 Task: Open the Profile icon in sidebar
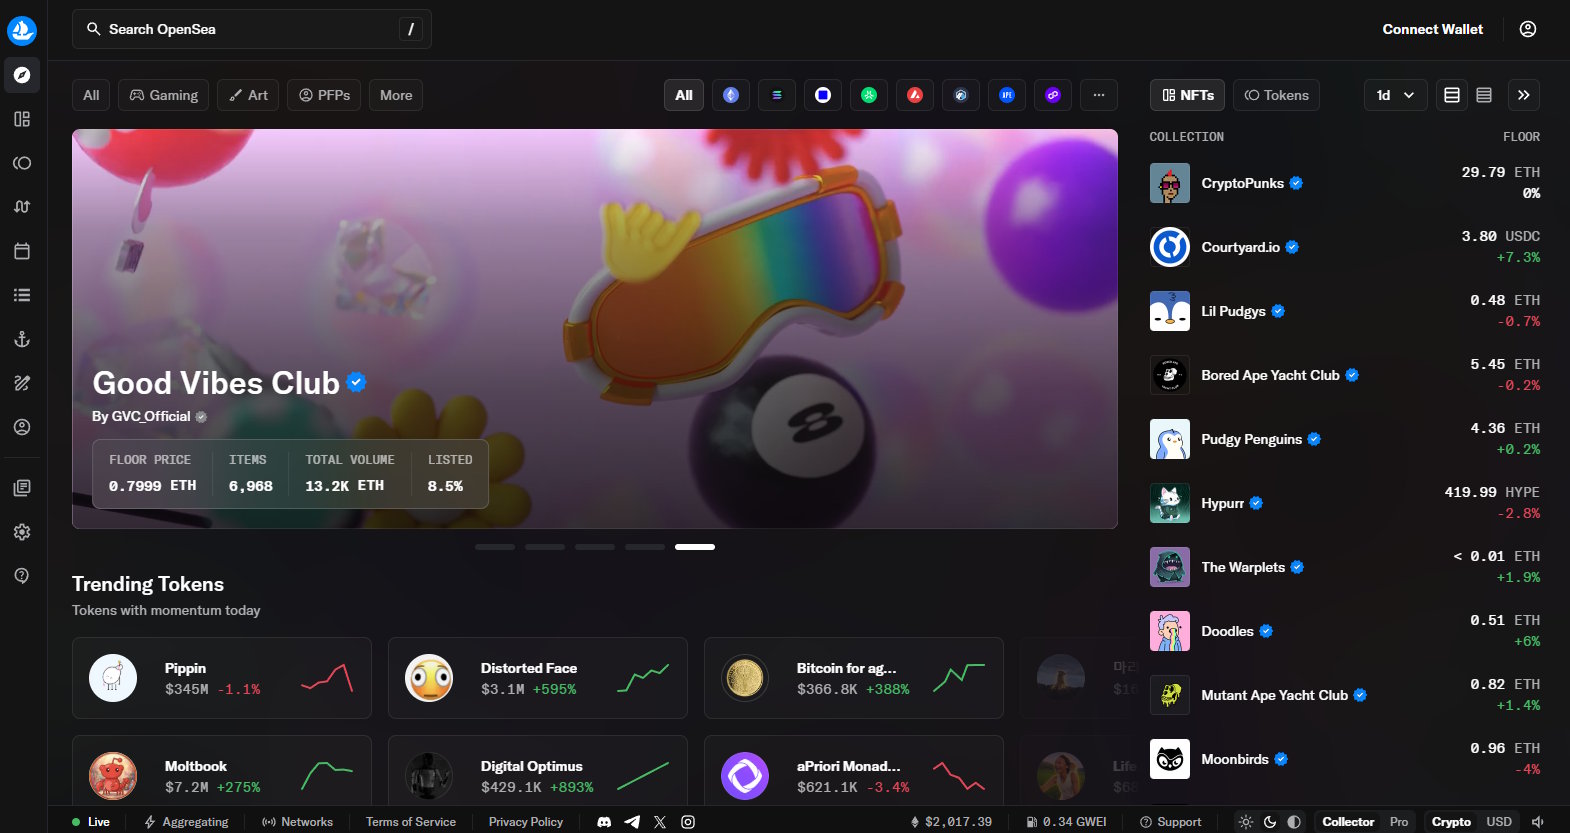point(22,427)
